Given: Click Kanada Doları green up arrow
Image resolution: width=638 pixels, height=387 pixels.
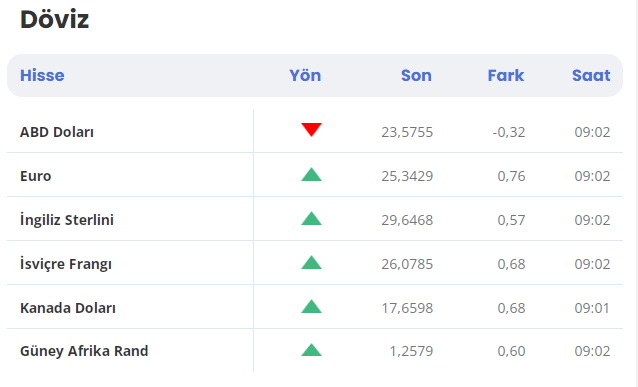Looking at the screenshot, I should pos(311,306).
